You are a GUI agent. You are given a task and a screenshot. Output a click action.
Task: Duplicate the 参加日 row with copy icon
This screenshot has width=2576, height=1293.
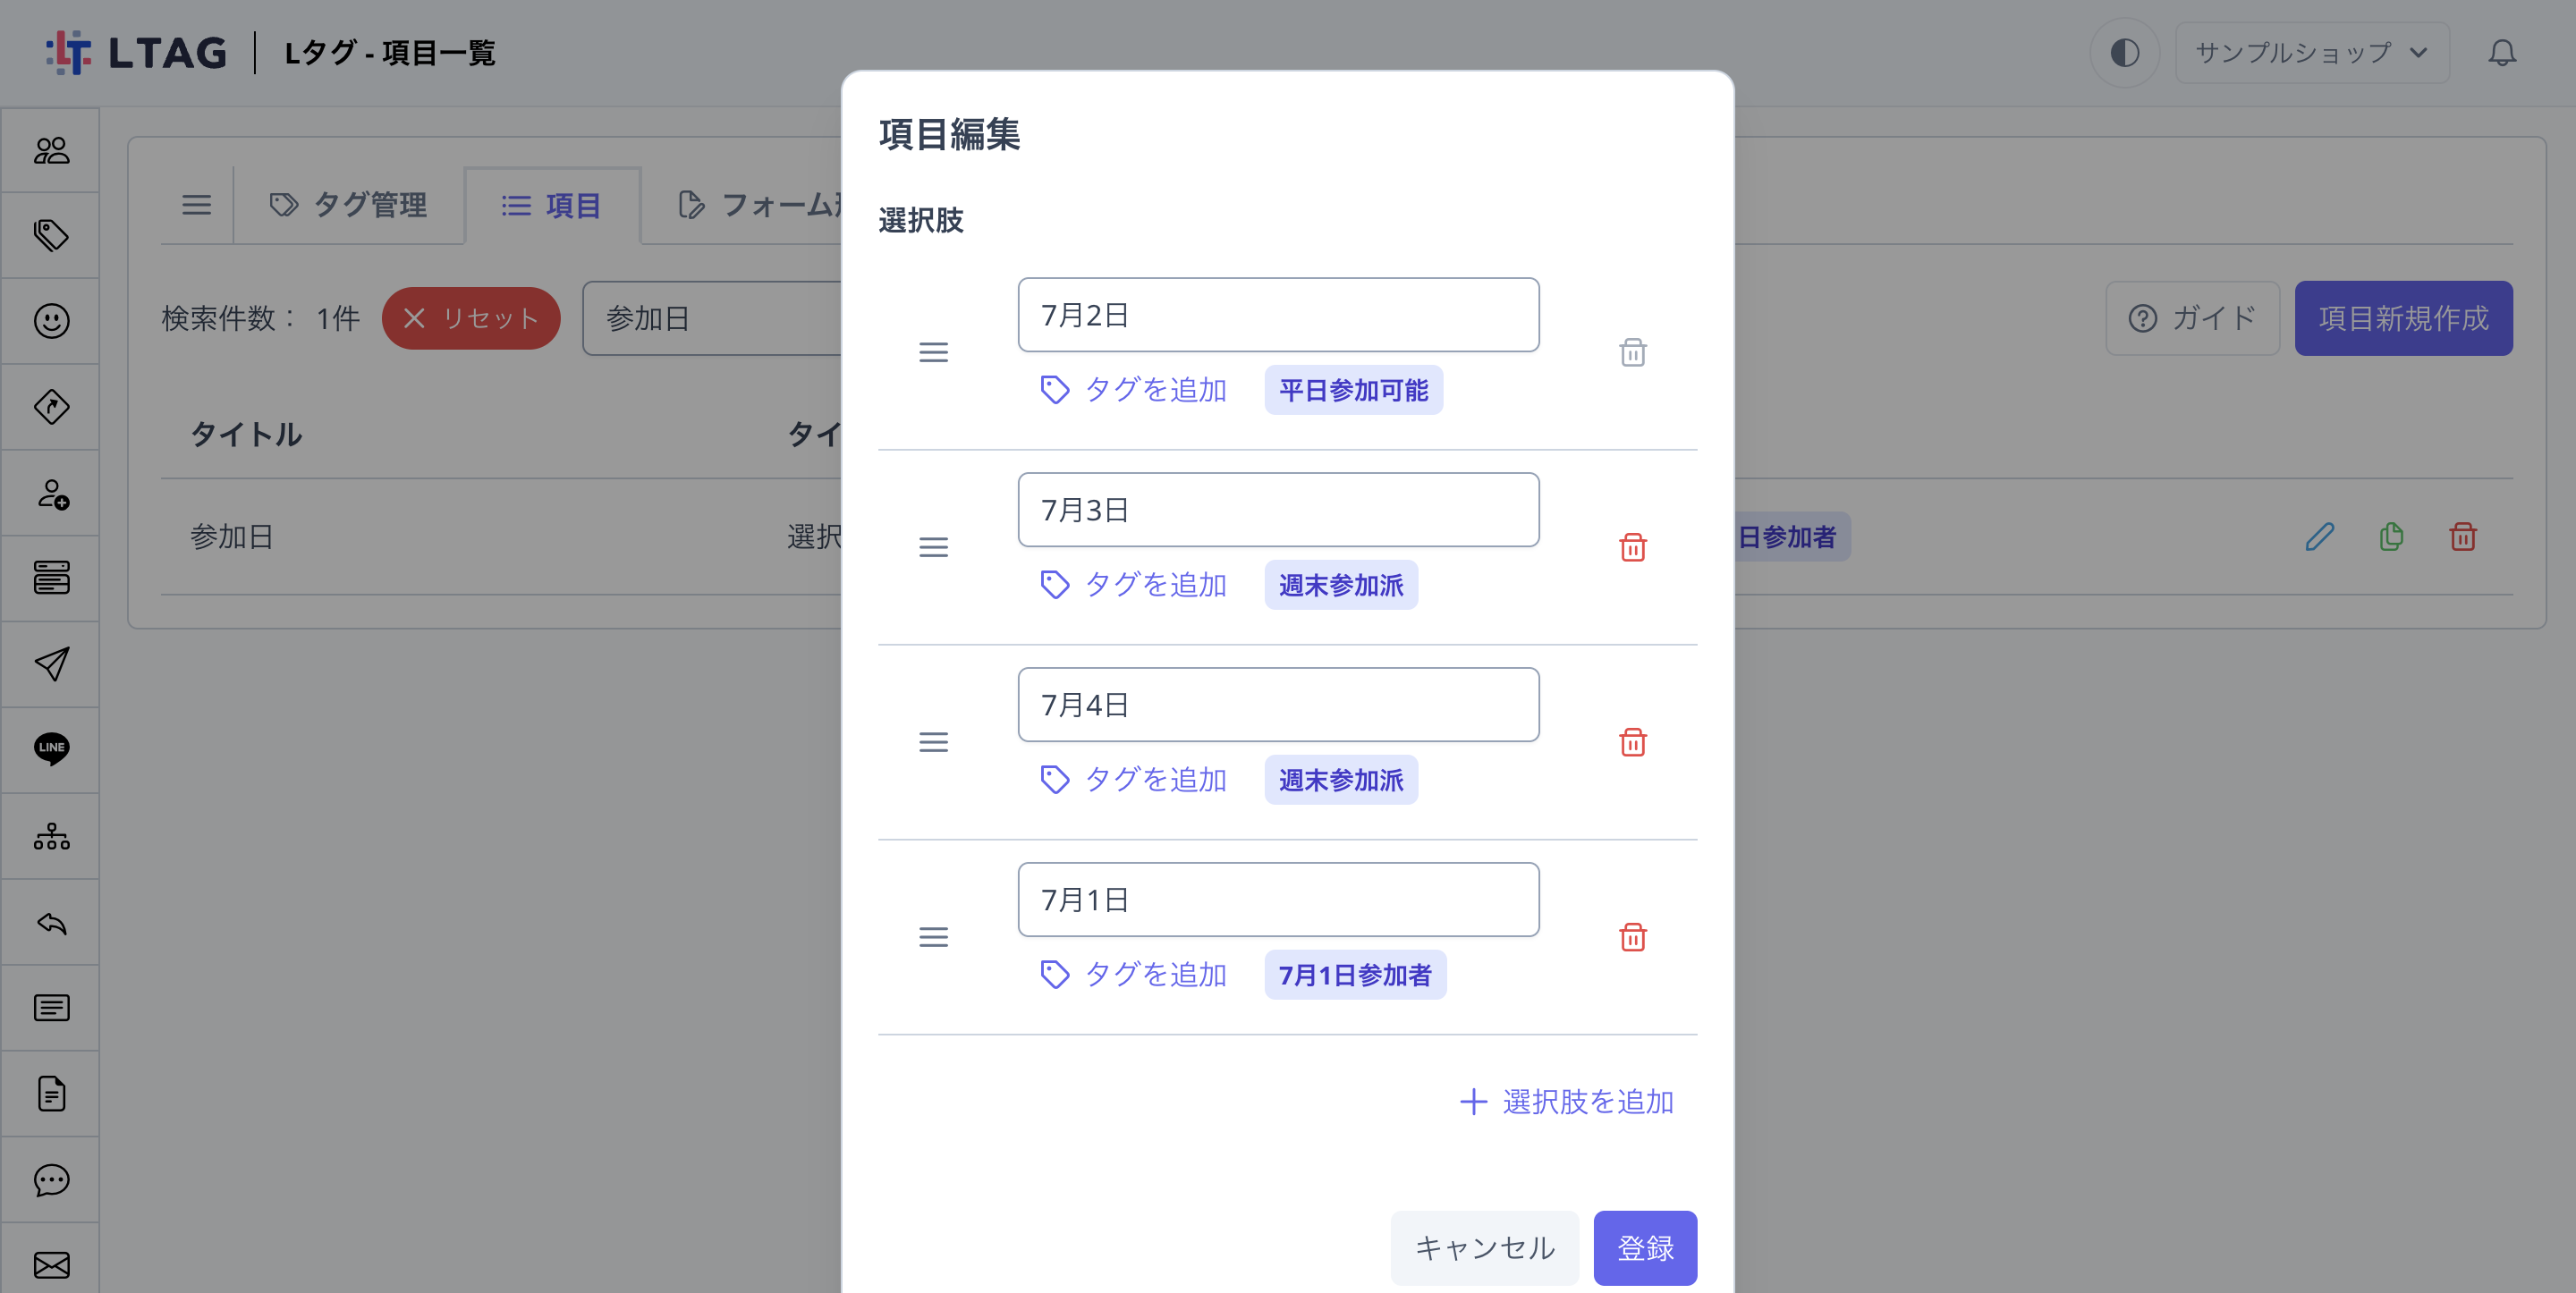[2391, 537]
